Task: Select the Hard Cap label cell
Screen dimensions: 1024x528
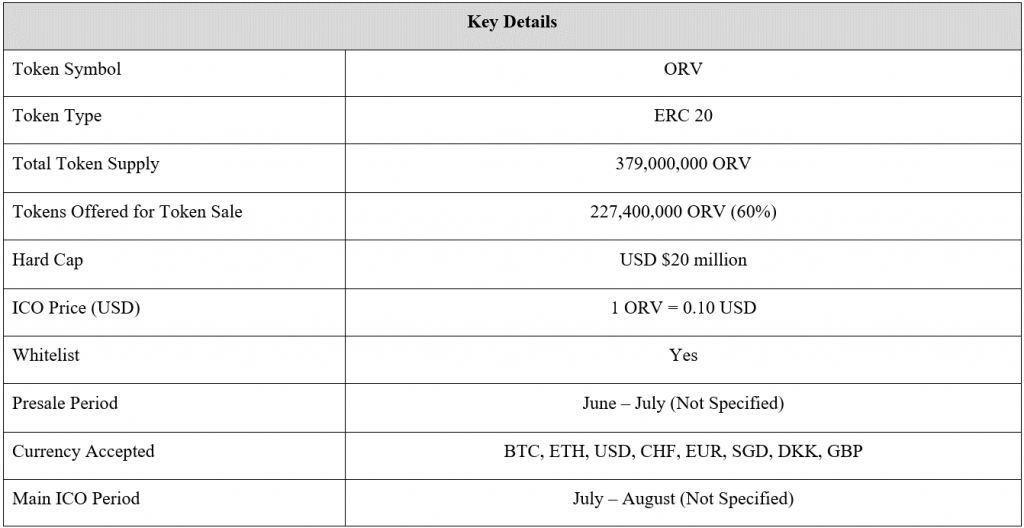Action: pyautogui.click(x=48, y=260)
